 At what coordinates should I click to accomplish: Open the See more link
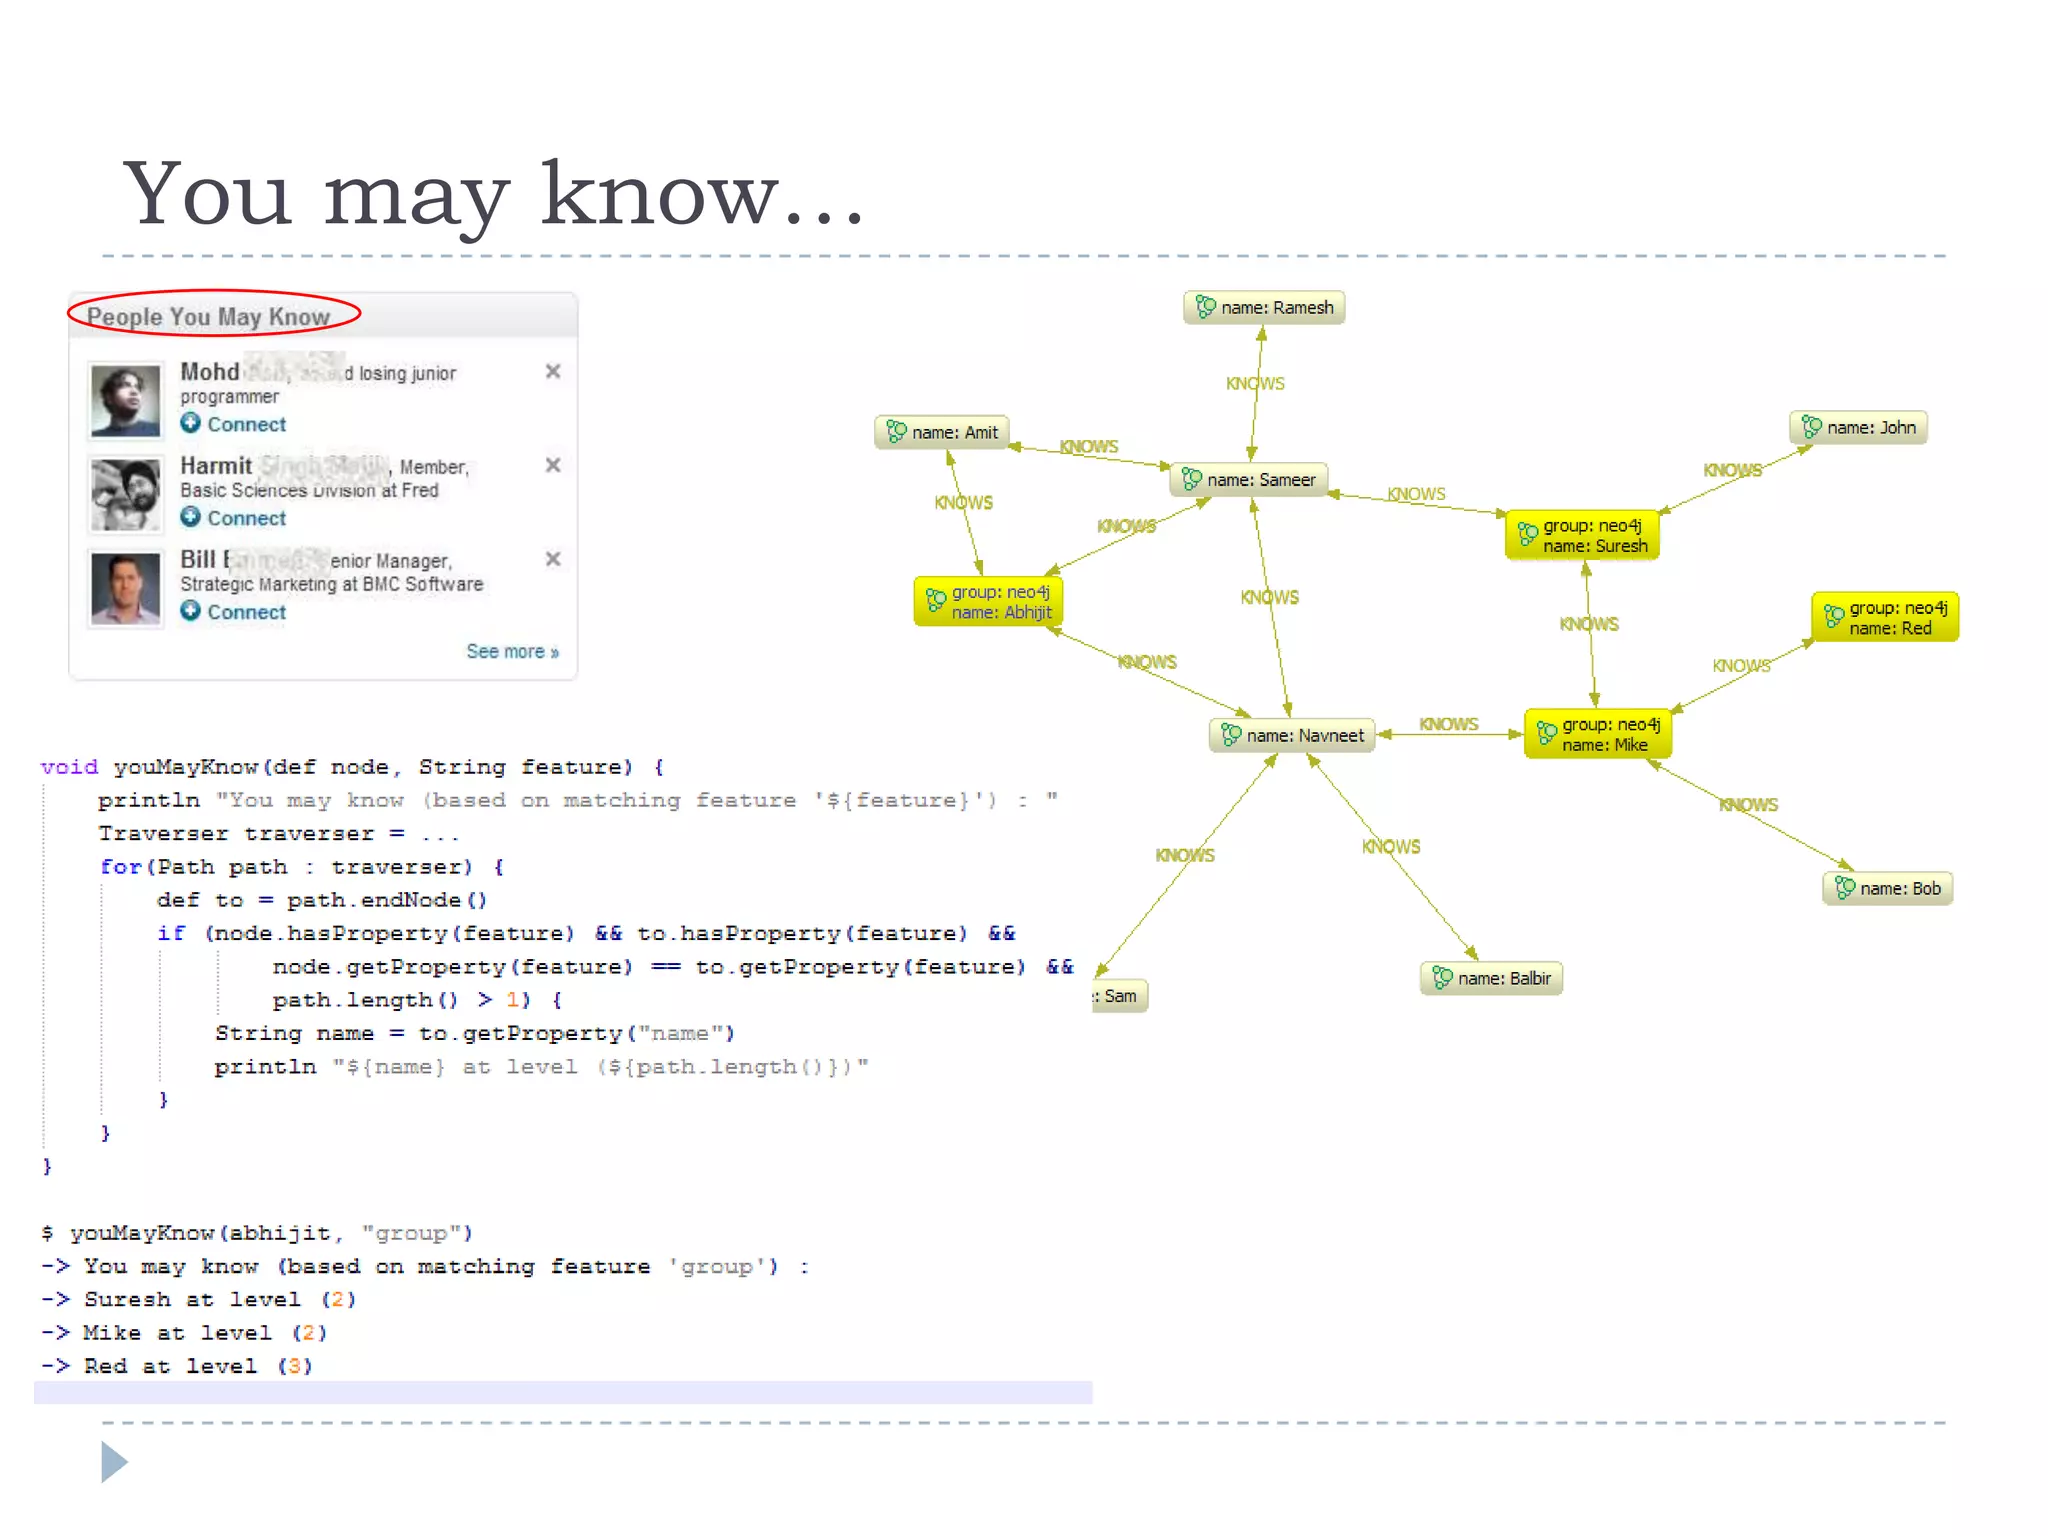511,652
